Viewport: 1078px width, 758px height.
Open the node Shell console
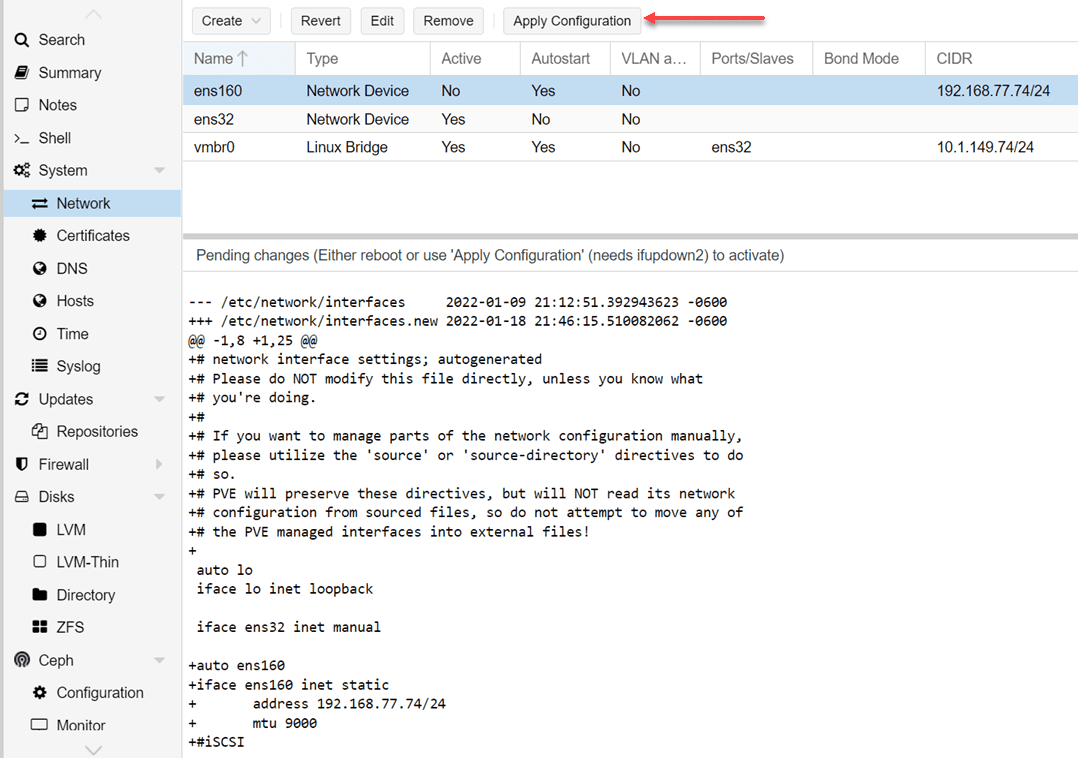point(58,137)
